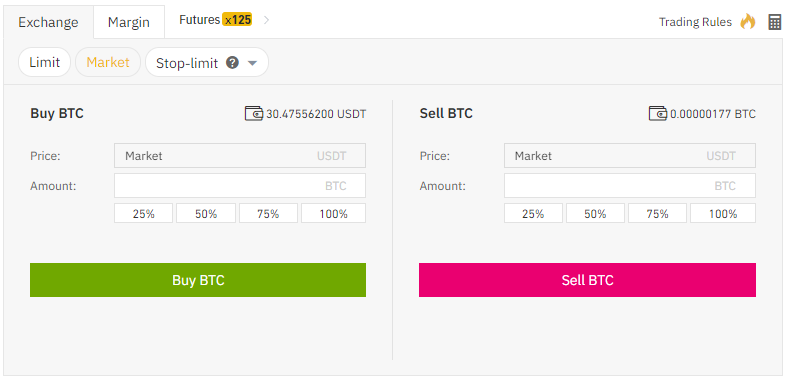Select the Limit order type
The height and width of the screenshot is (379, 790).
click(x=44, y=62)
